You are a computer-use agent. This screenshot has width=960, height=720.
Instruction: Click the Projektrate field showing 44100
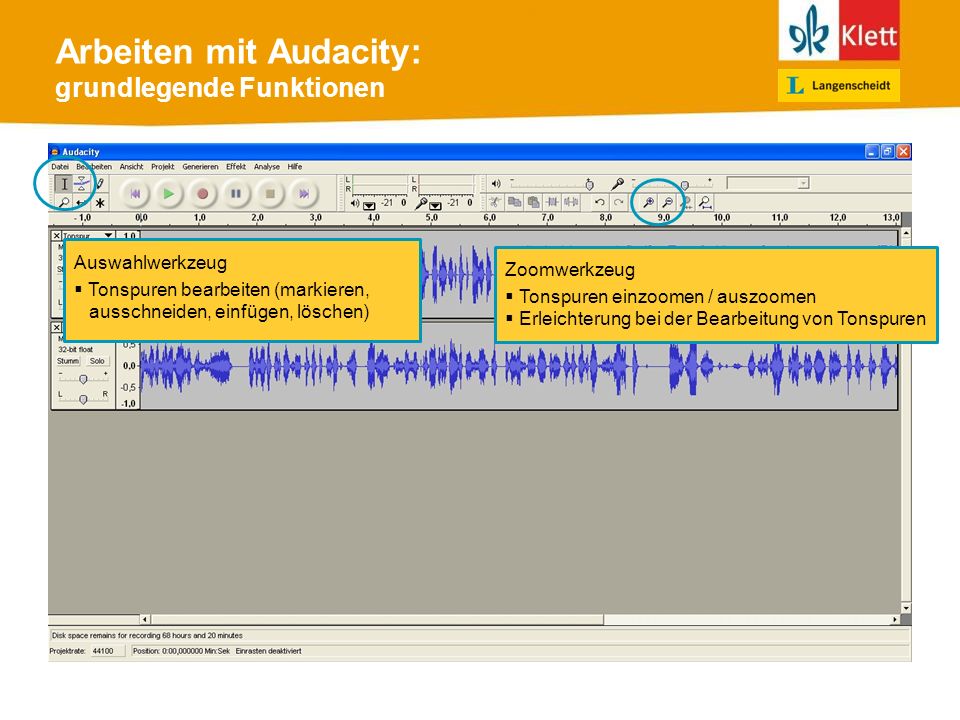click(x=107, y=651)
